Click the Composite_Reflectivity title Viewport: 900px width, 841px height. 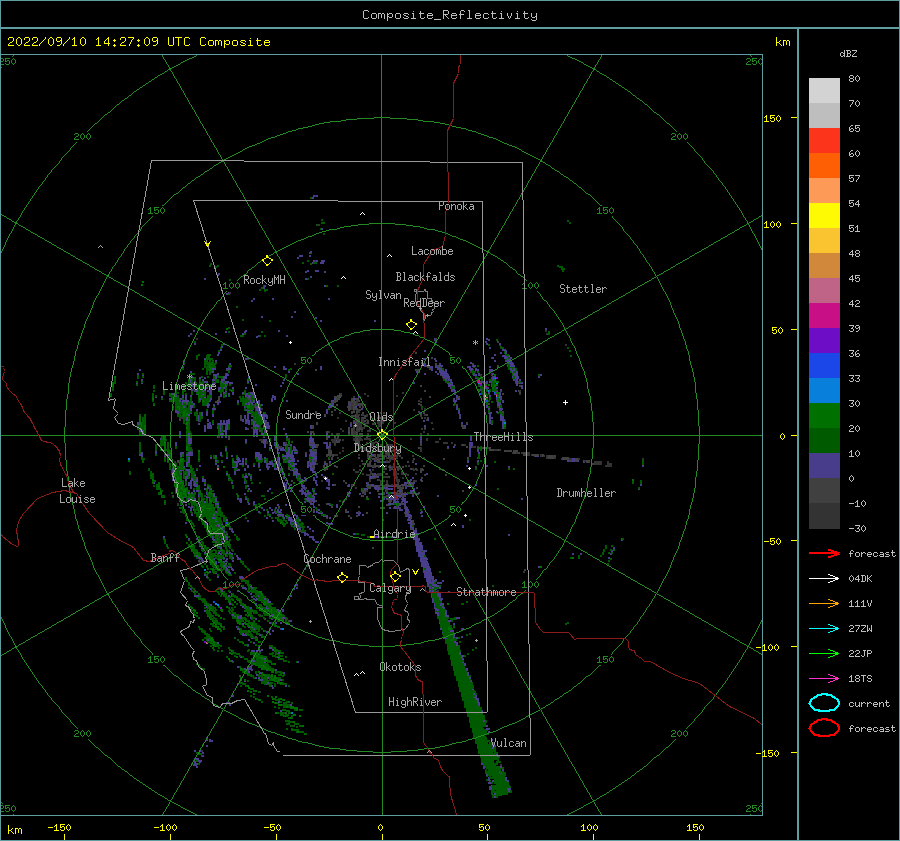pyautogui.click(x=449, y=15)
